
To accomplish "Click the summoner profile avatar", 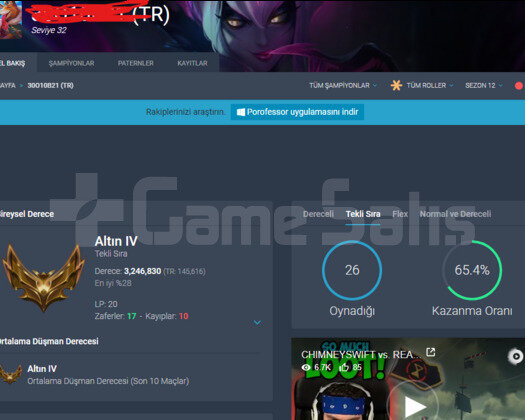I will pyautogui.click(x=11, y=19).
